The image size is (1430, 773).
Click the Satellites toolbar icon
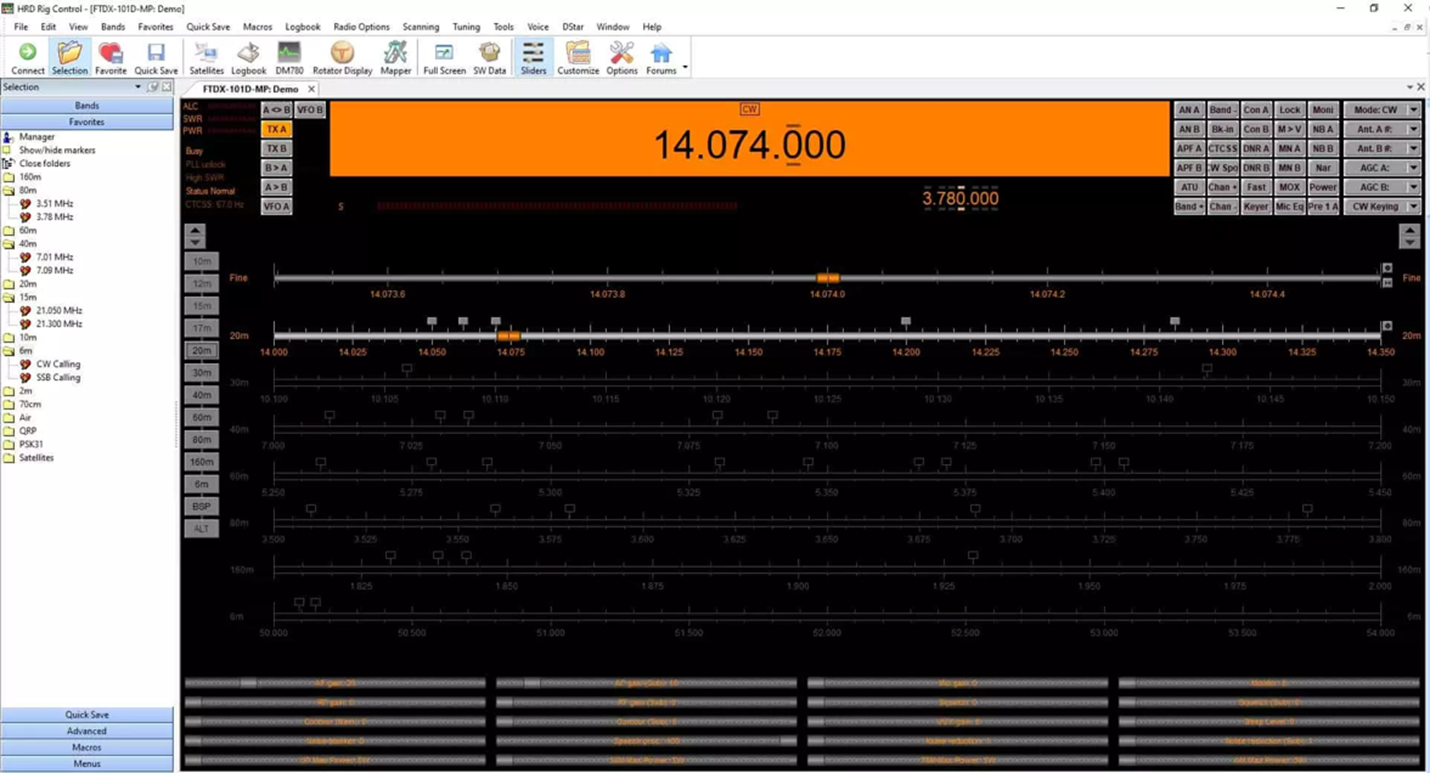(x=206, y=57)
